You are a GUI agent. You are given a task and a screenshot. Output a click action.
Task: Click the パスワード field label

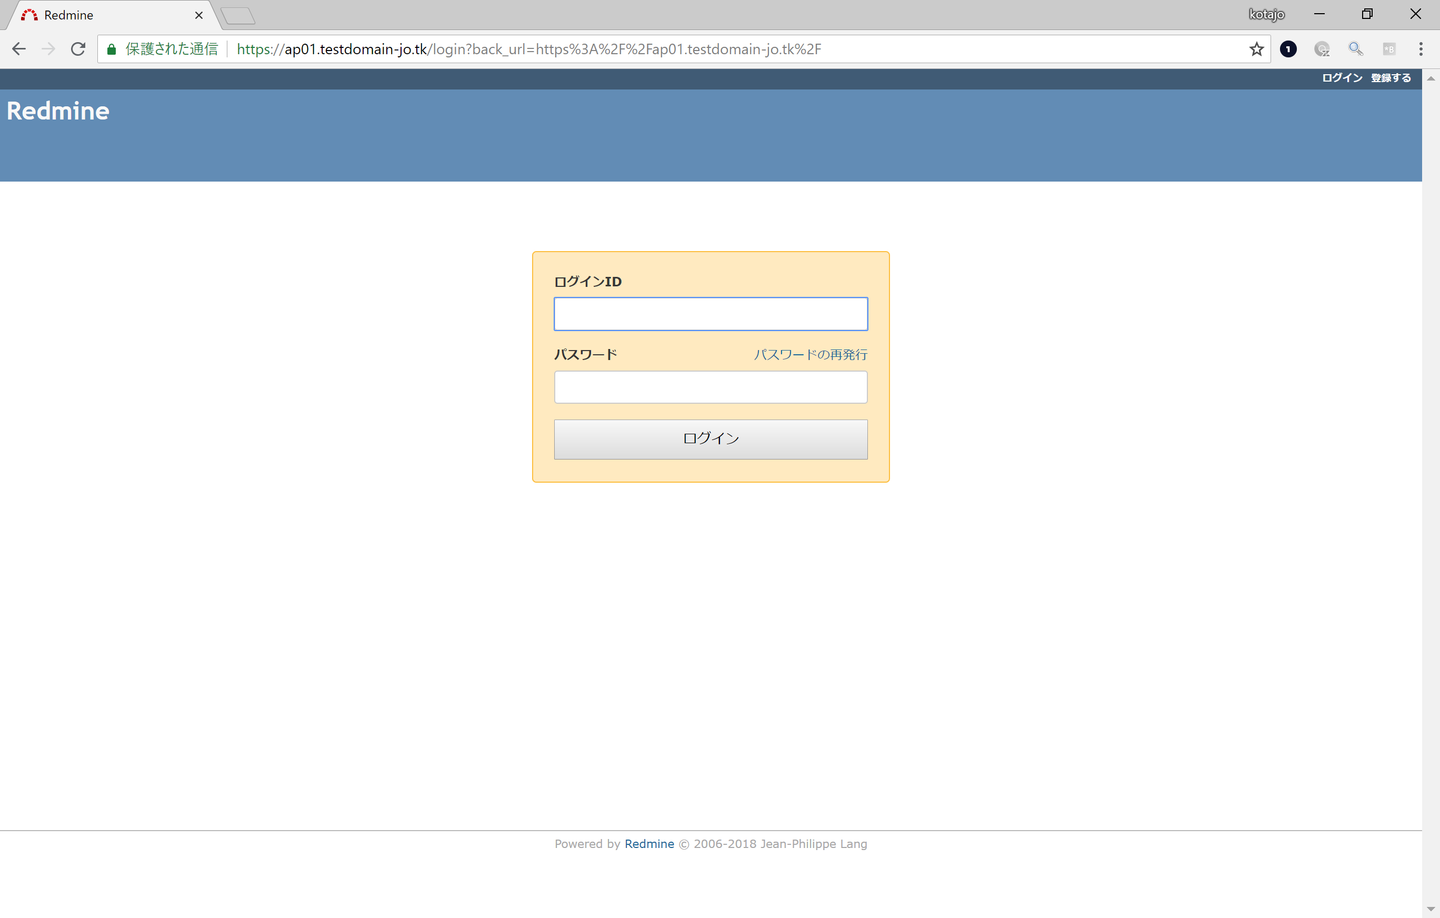pyautogui.click(x=586, y=355)
